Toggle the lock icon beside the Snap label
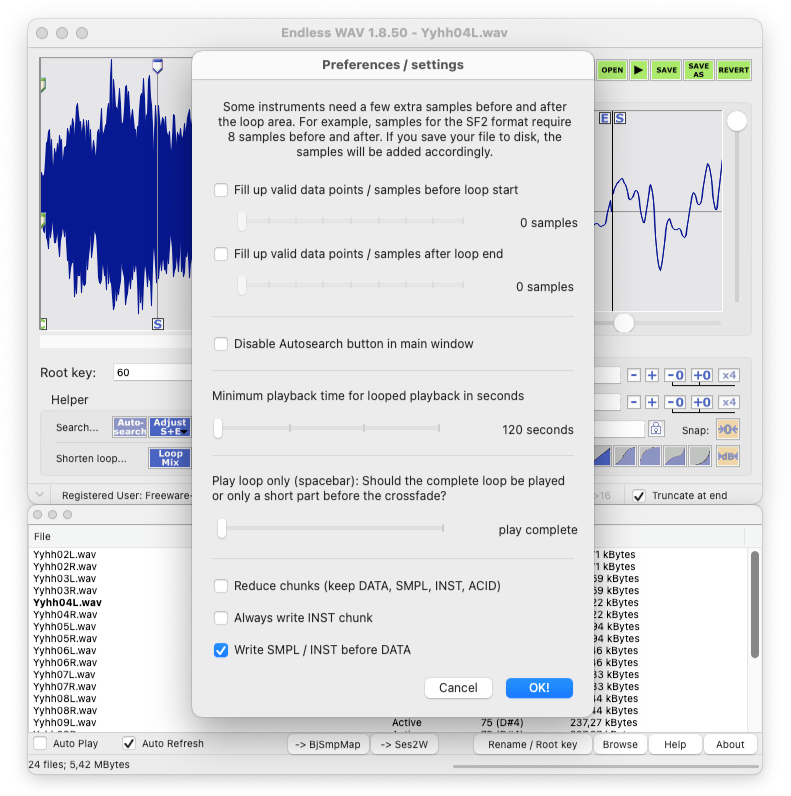 tap(655, 429)
